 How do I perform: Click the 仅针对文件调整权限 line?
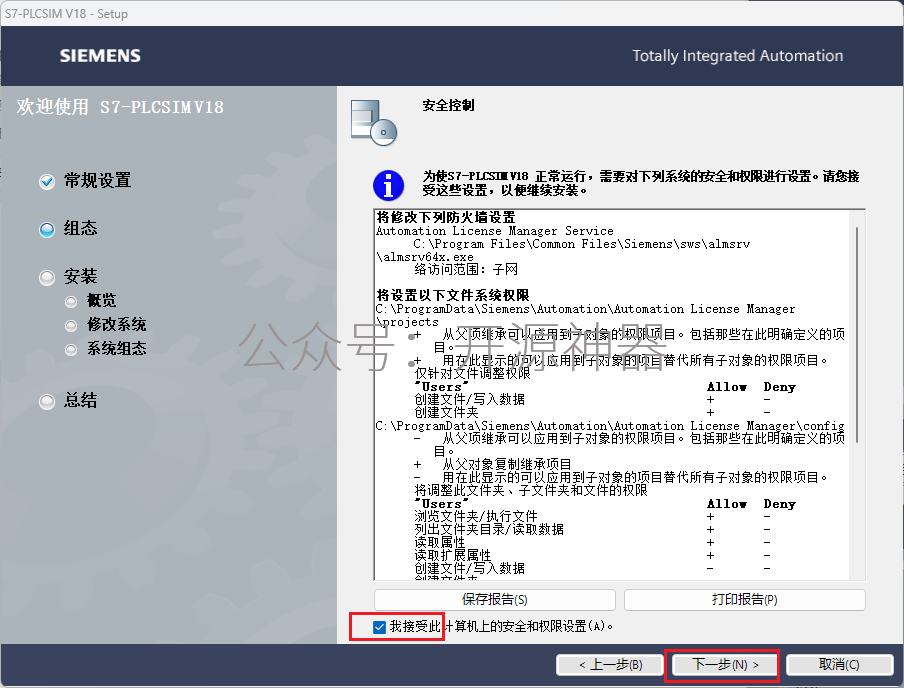click(x=472, y=373)
